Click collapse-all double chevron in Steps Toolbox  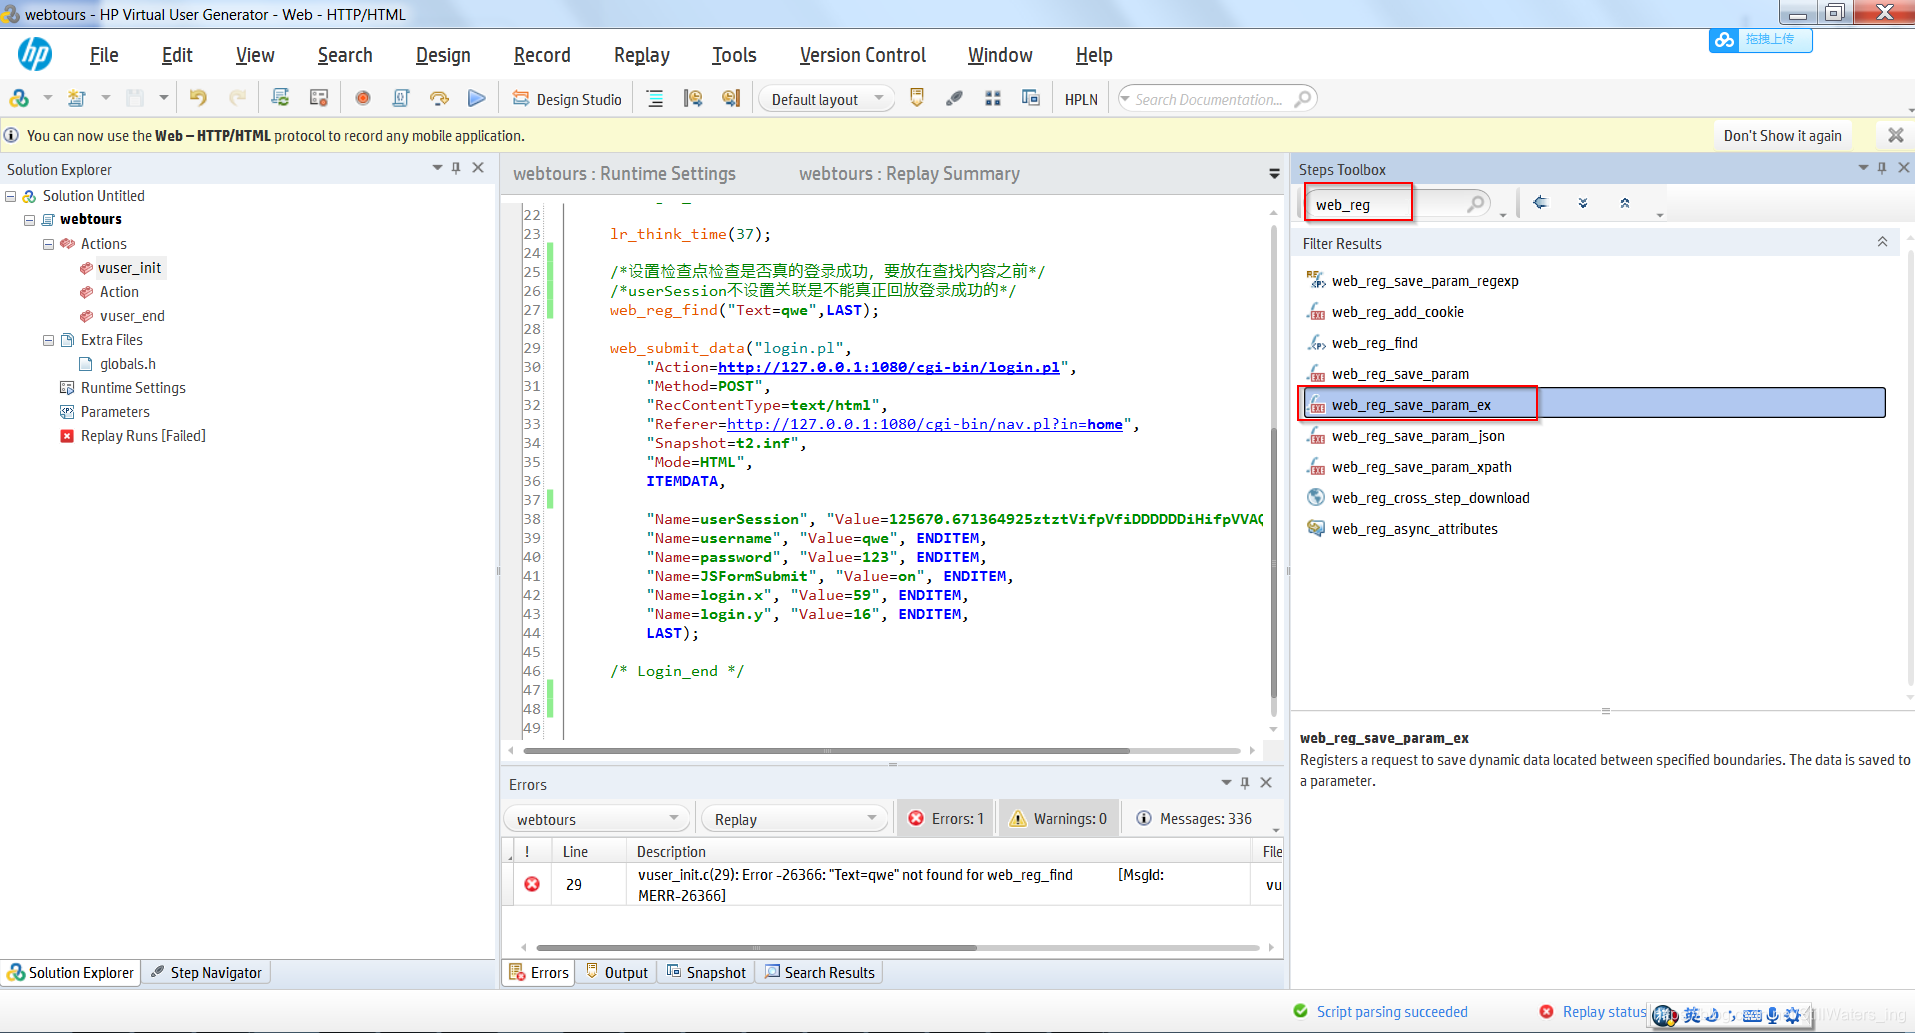click(x=1625, y=203)
